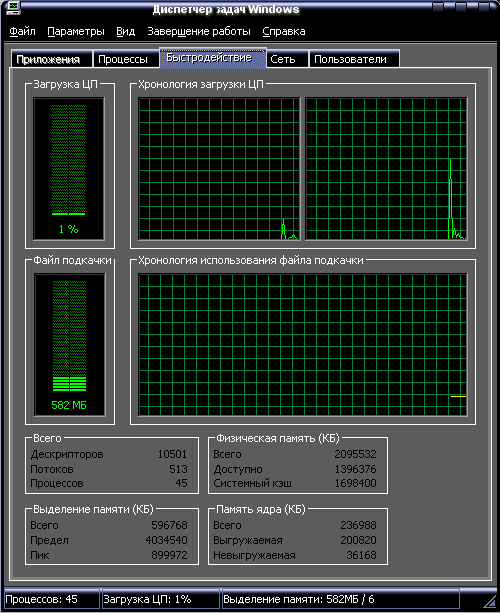Screen dimensions: 500x613
Task: Click the page file usage history graph
Action: coord(303,345)
